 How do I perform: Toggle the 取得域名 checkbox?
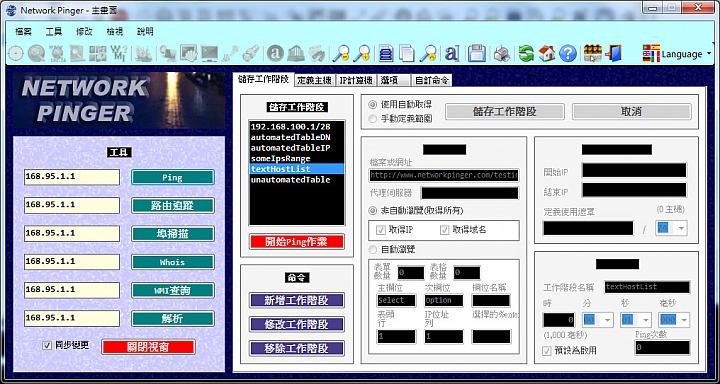(444, 230)
